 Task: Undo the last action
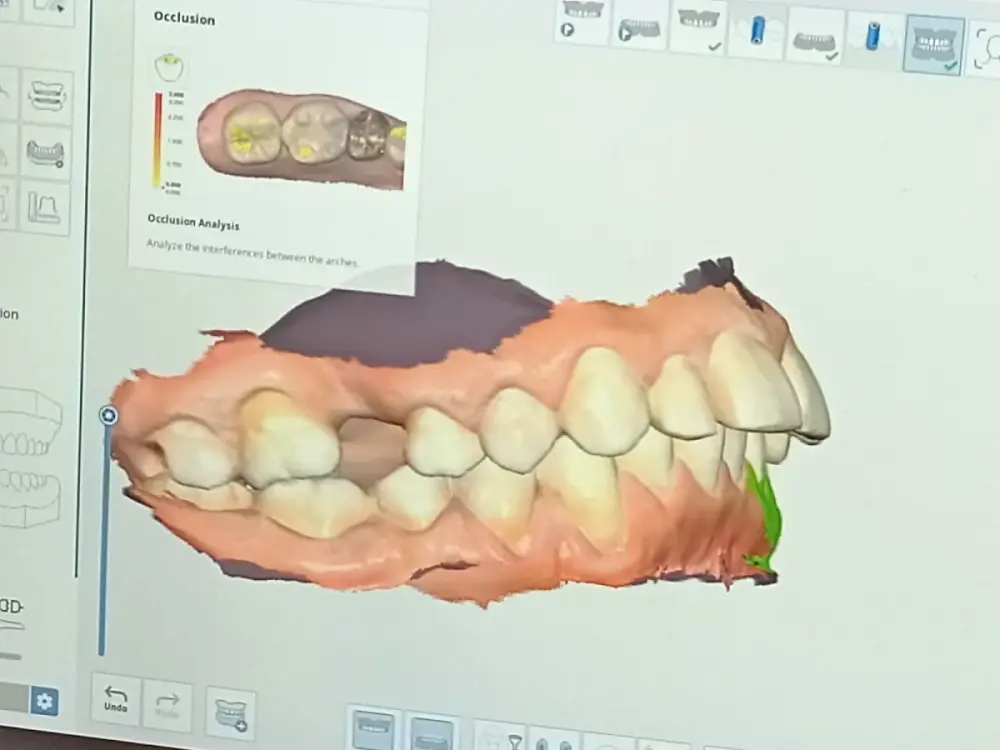click(x=115, y=699)
